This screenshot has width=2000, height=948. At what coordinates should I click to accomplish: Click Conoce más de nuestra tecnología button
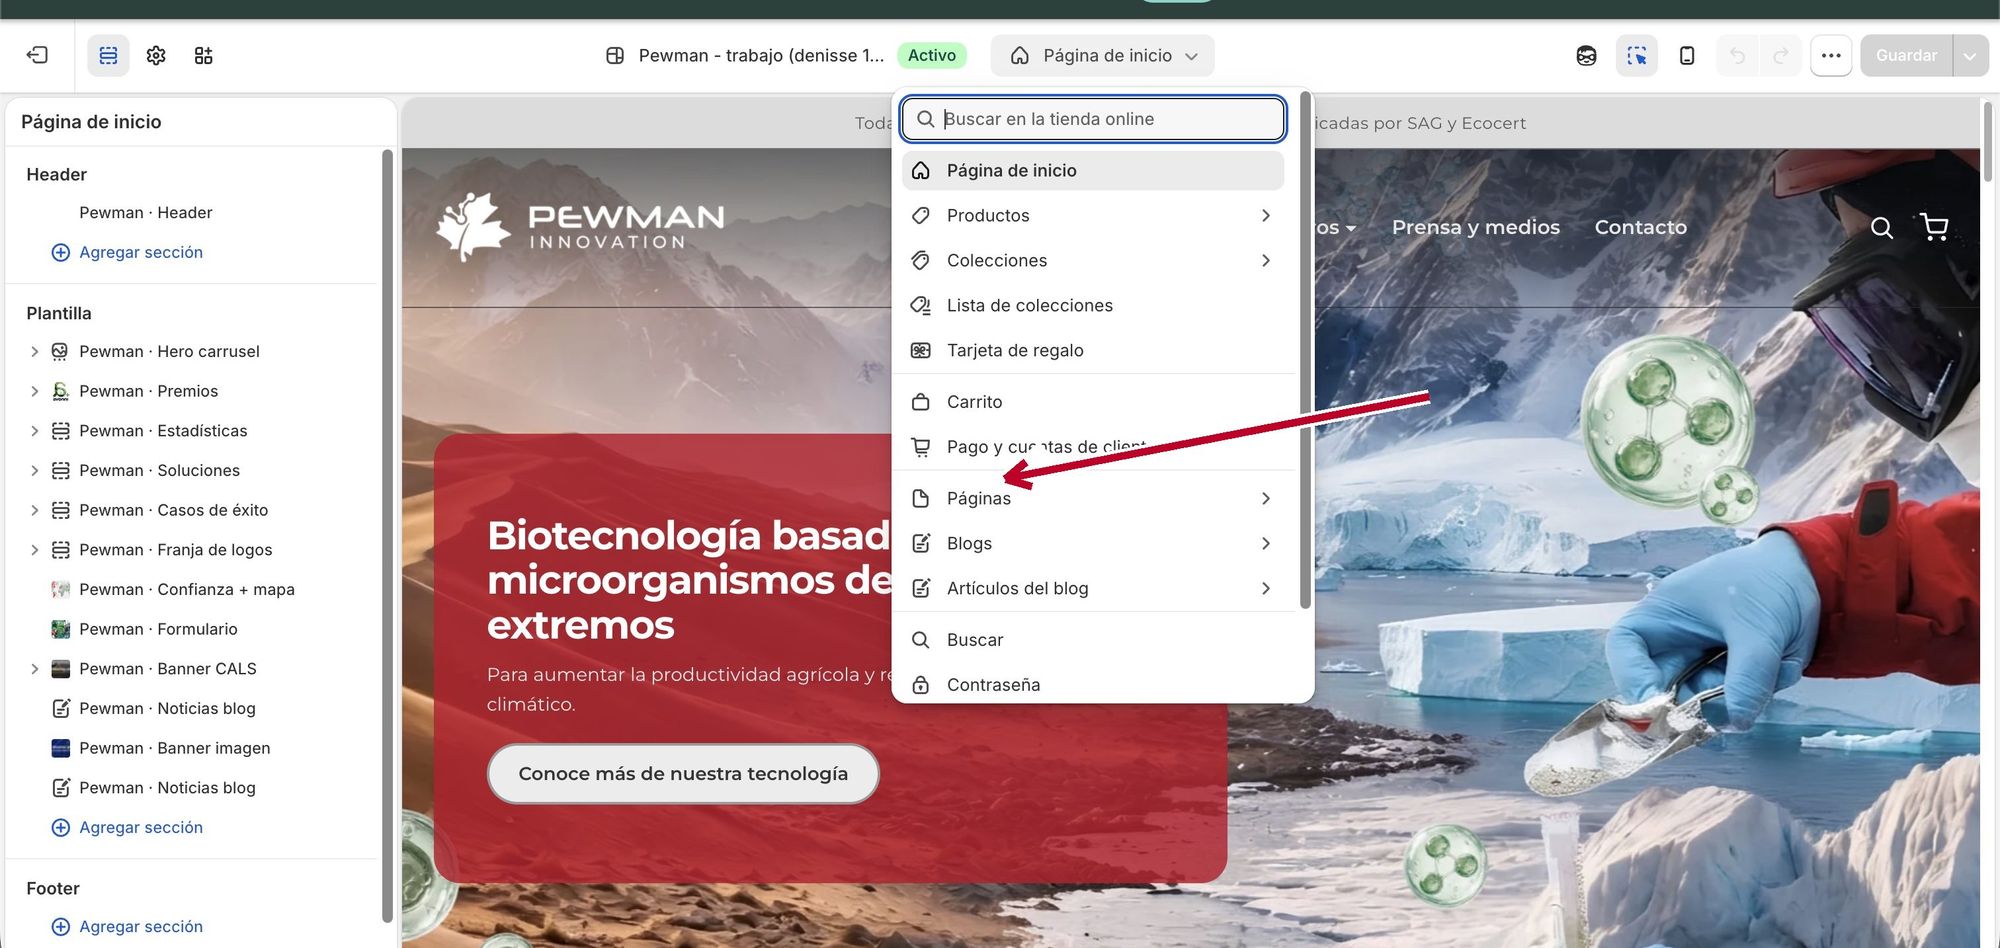683,773
